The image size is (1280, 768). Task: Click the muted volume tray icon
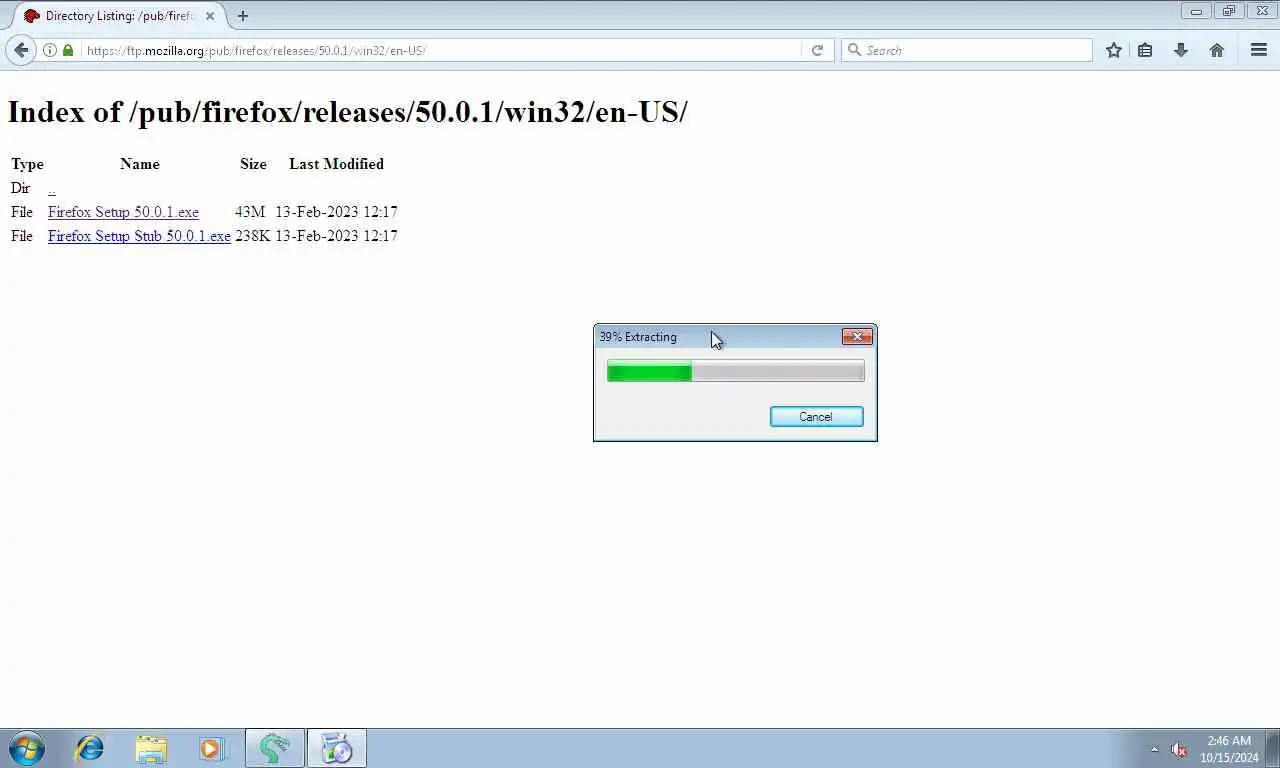[x=1179, y=749]
